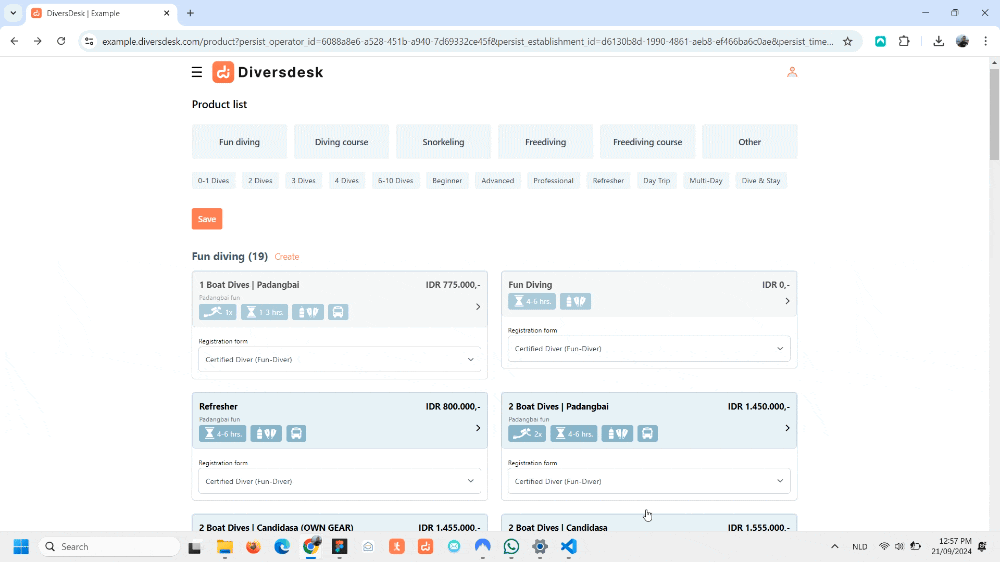Toggle the Dive & Stay filter tag
The image size is (1000, 562).
coord(761,181)
